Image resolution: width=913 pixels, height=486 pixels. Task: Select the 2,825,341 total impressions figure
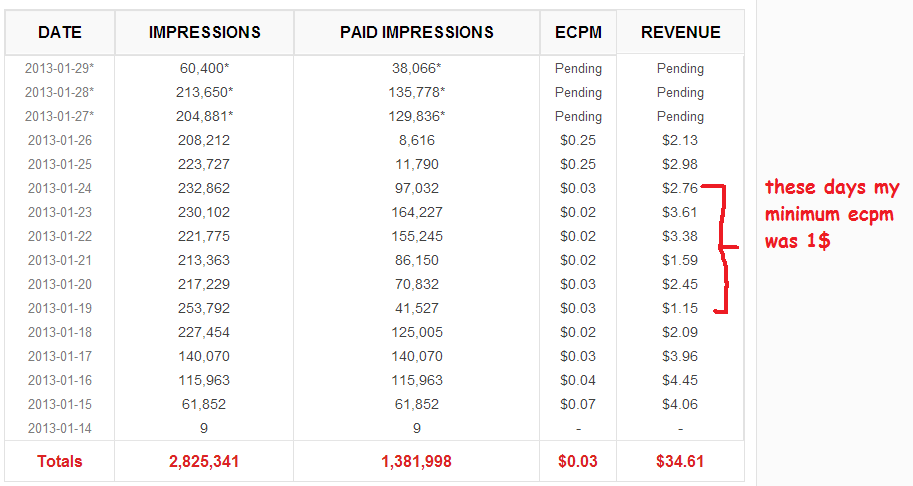coord(204,461)
